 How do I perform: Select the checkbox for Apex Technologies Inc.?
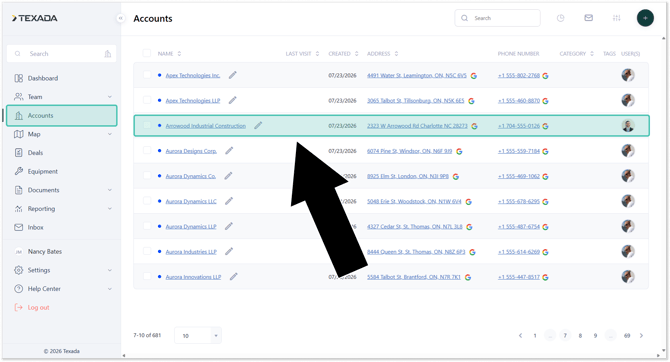pyautogui.click(x=147, y=75)
